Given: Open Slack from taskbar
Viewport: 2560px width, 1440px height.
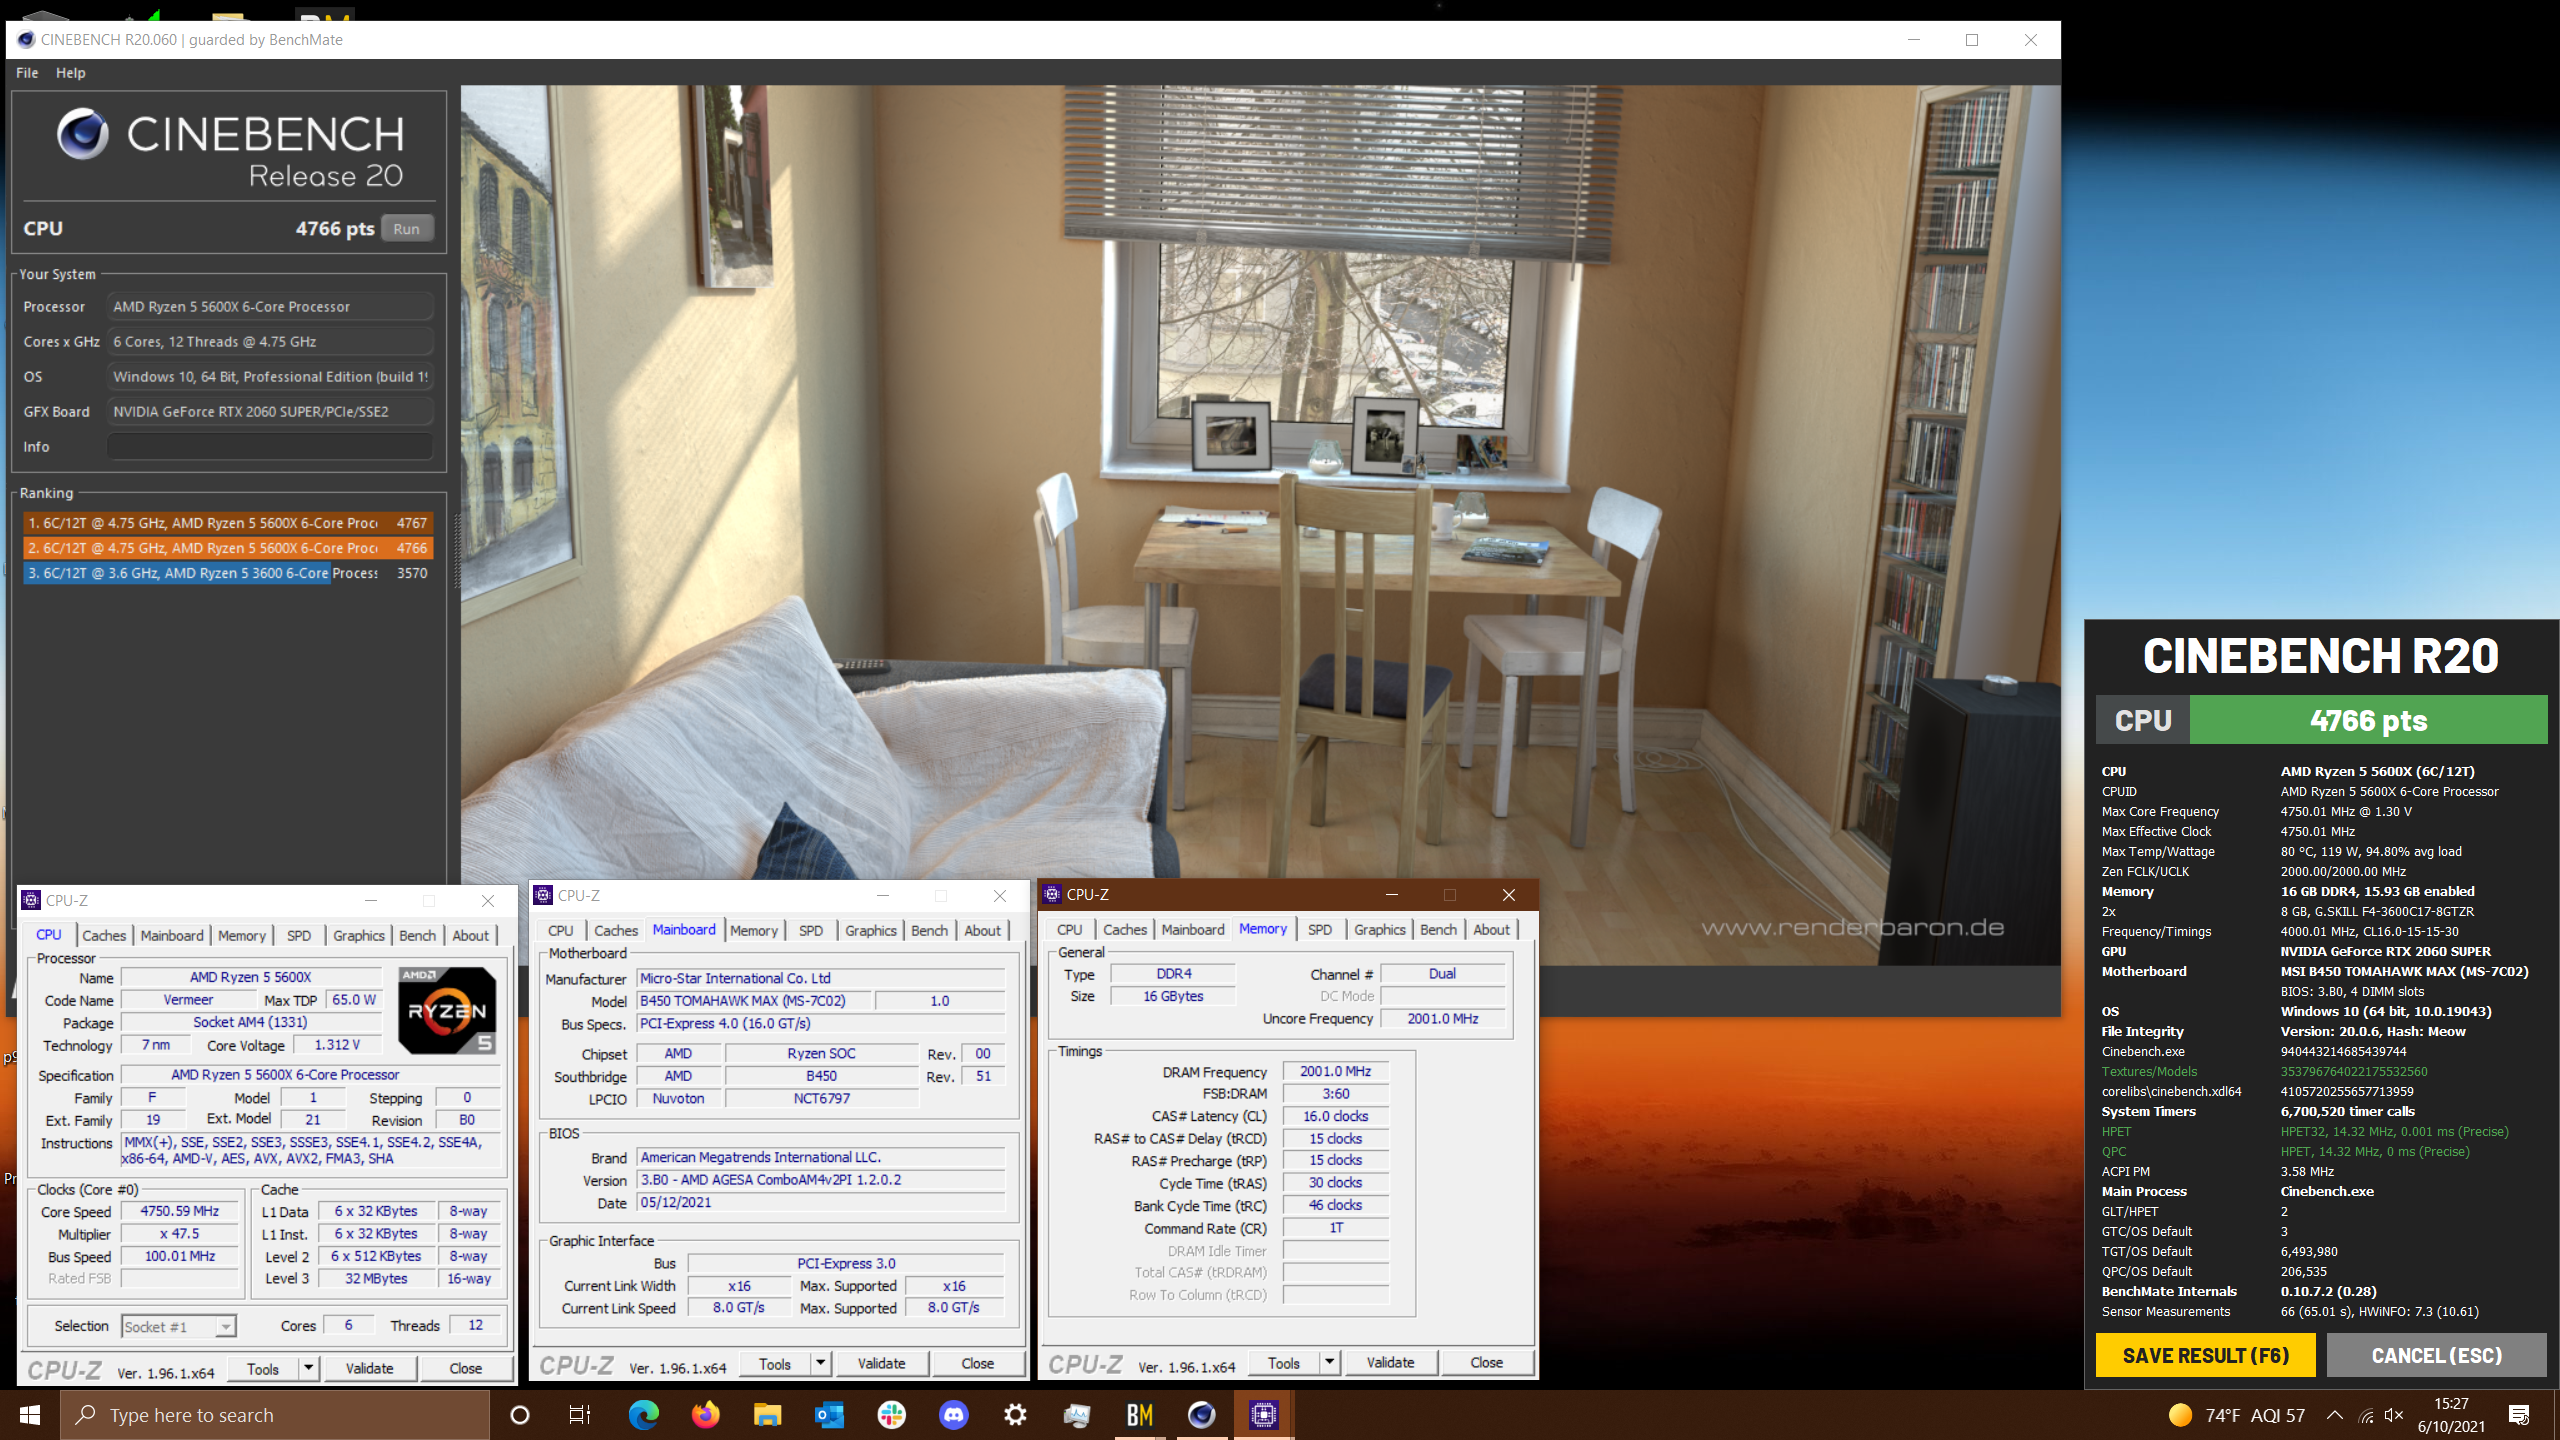Looking at the screenshot, I should pos(891,1415).
